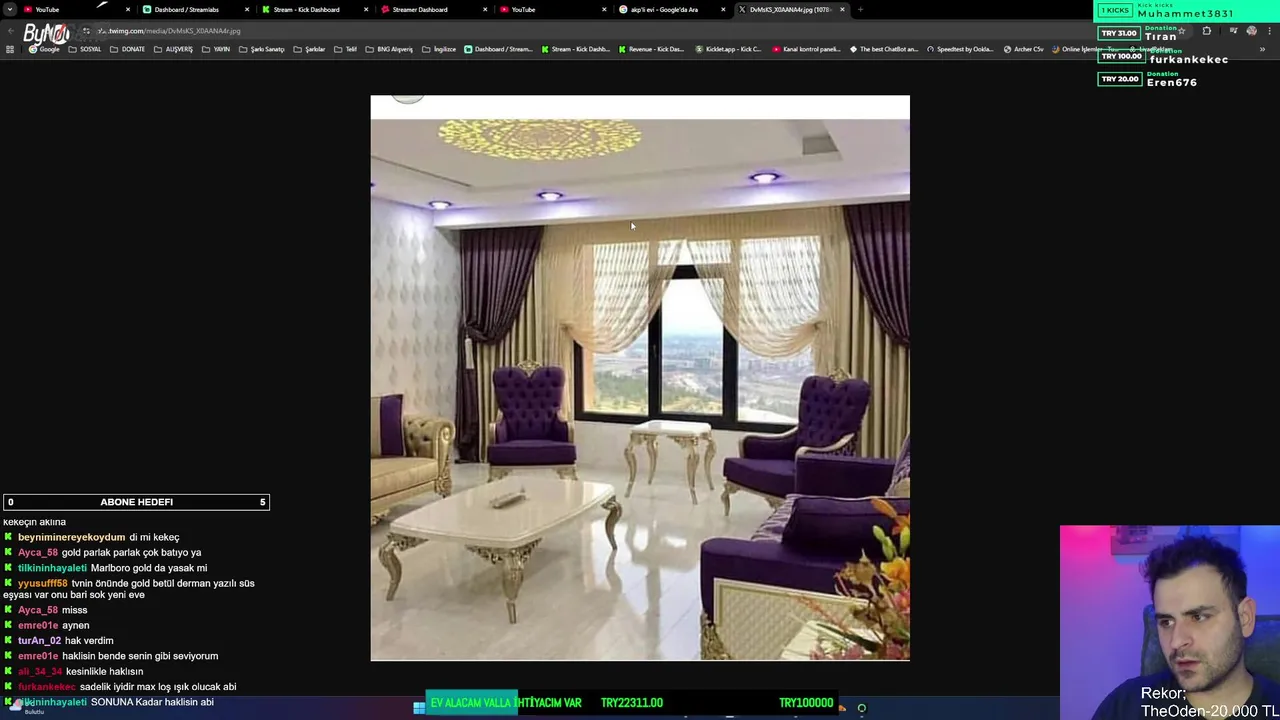The image size is (1280, 720).
Task: Expand the DONATE bookmark folder
Action: [128, 49]
